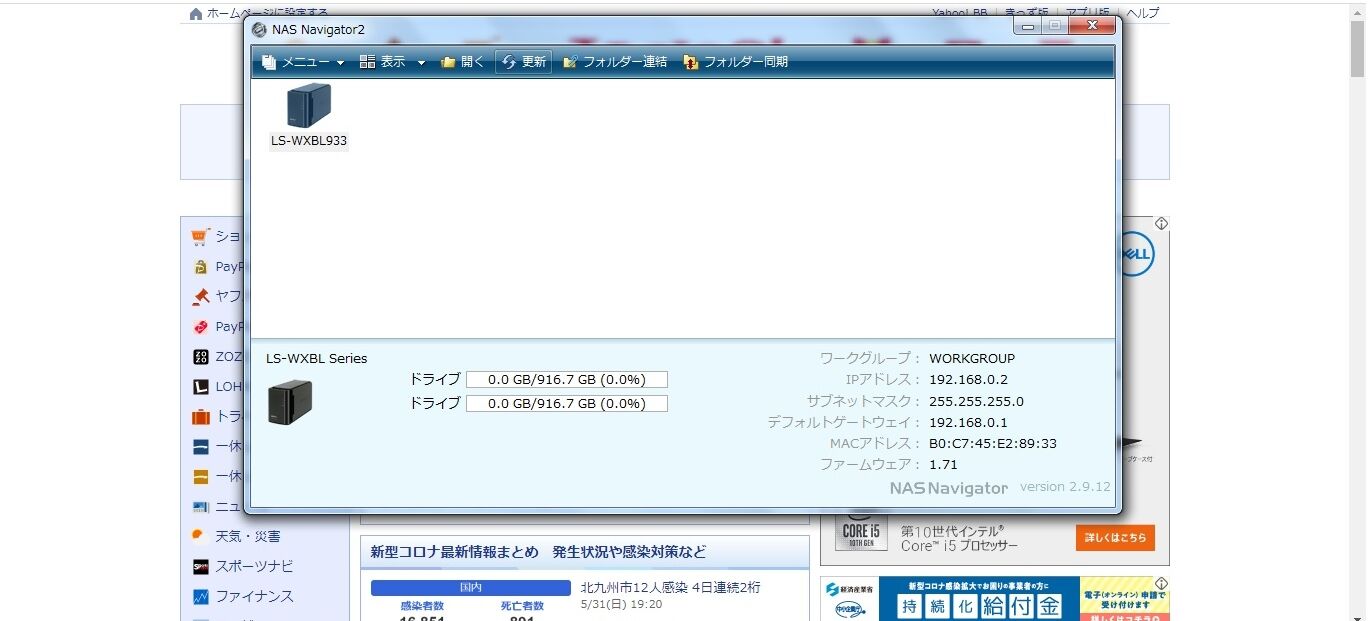
Task: Click the version 2.9.12 text
Action: click(x=1065, y=487)
